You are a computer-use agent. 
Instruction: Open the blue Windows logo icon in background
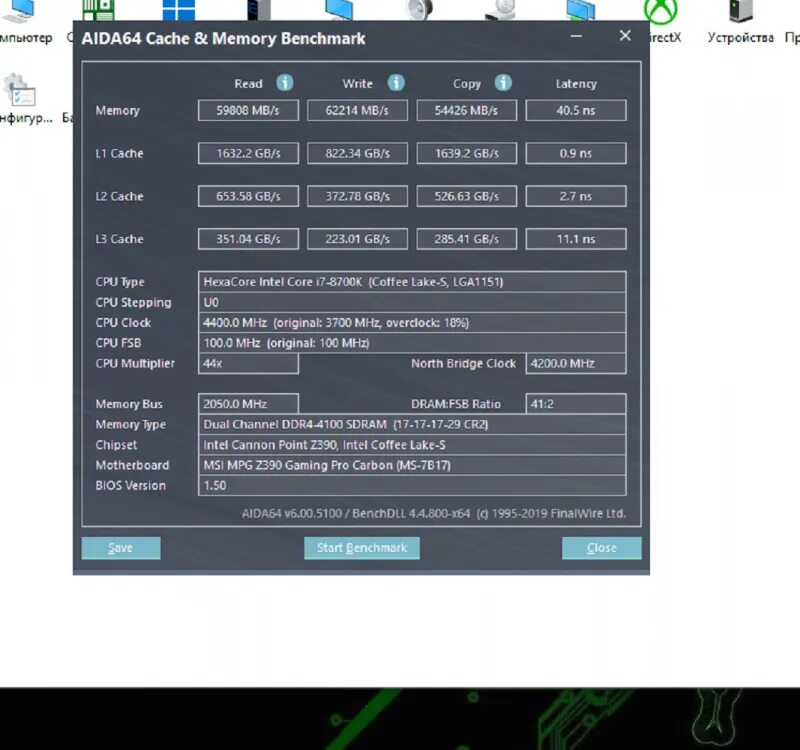click(x=179, y=10)
